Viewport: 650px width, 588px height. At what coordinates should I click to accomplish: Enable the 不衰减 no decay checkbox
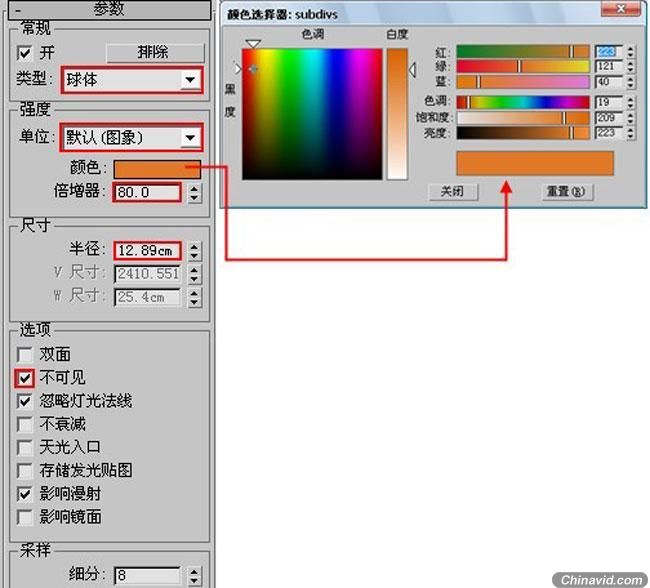pyautogui.click(x=24, y=425)
